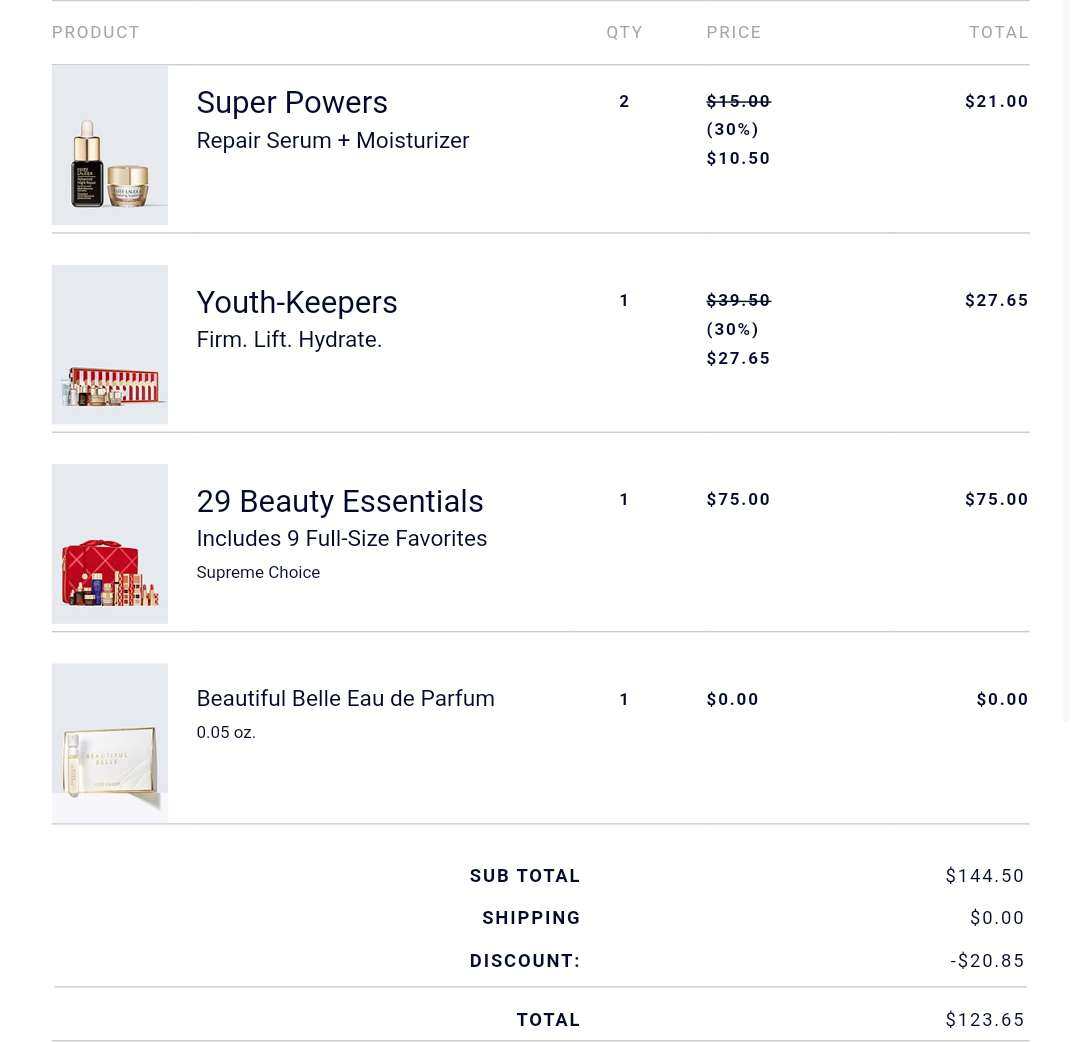Screen dimensions: 1080x1042
Task: Click the -$20.85 discount amount
Action: click(987, 961)
